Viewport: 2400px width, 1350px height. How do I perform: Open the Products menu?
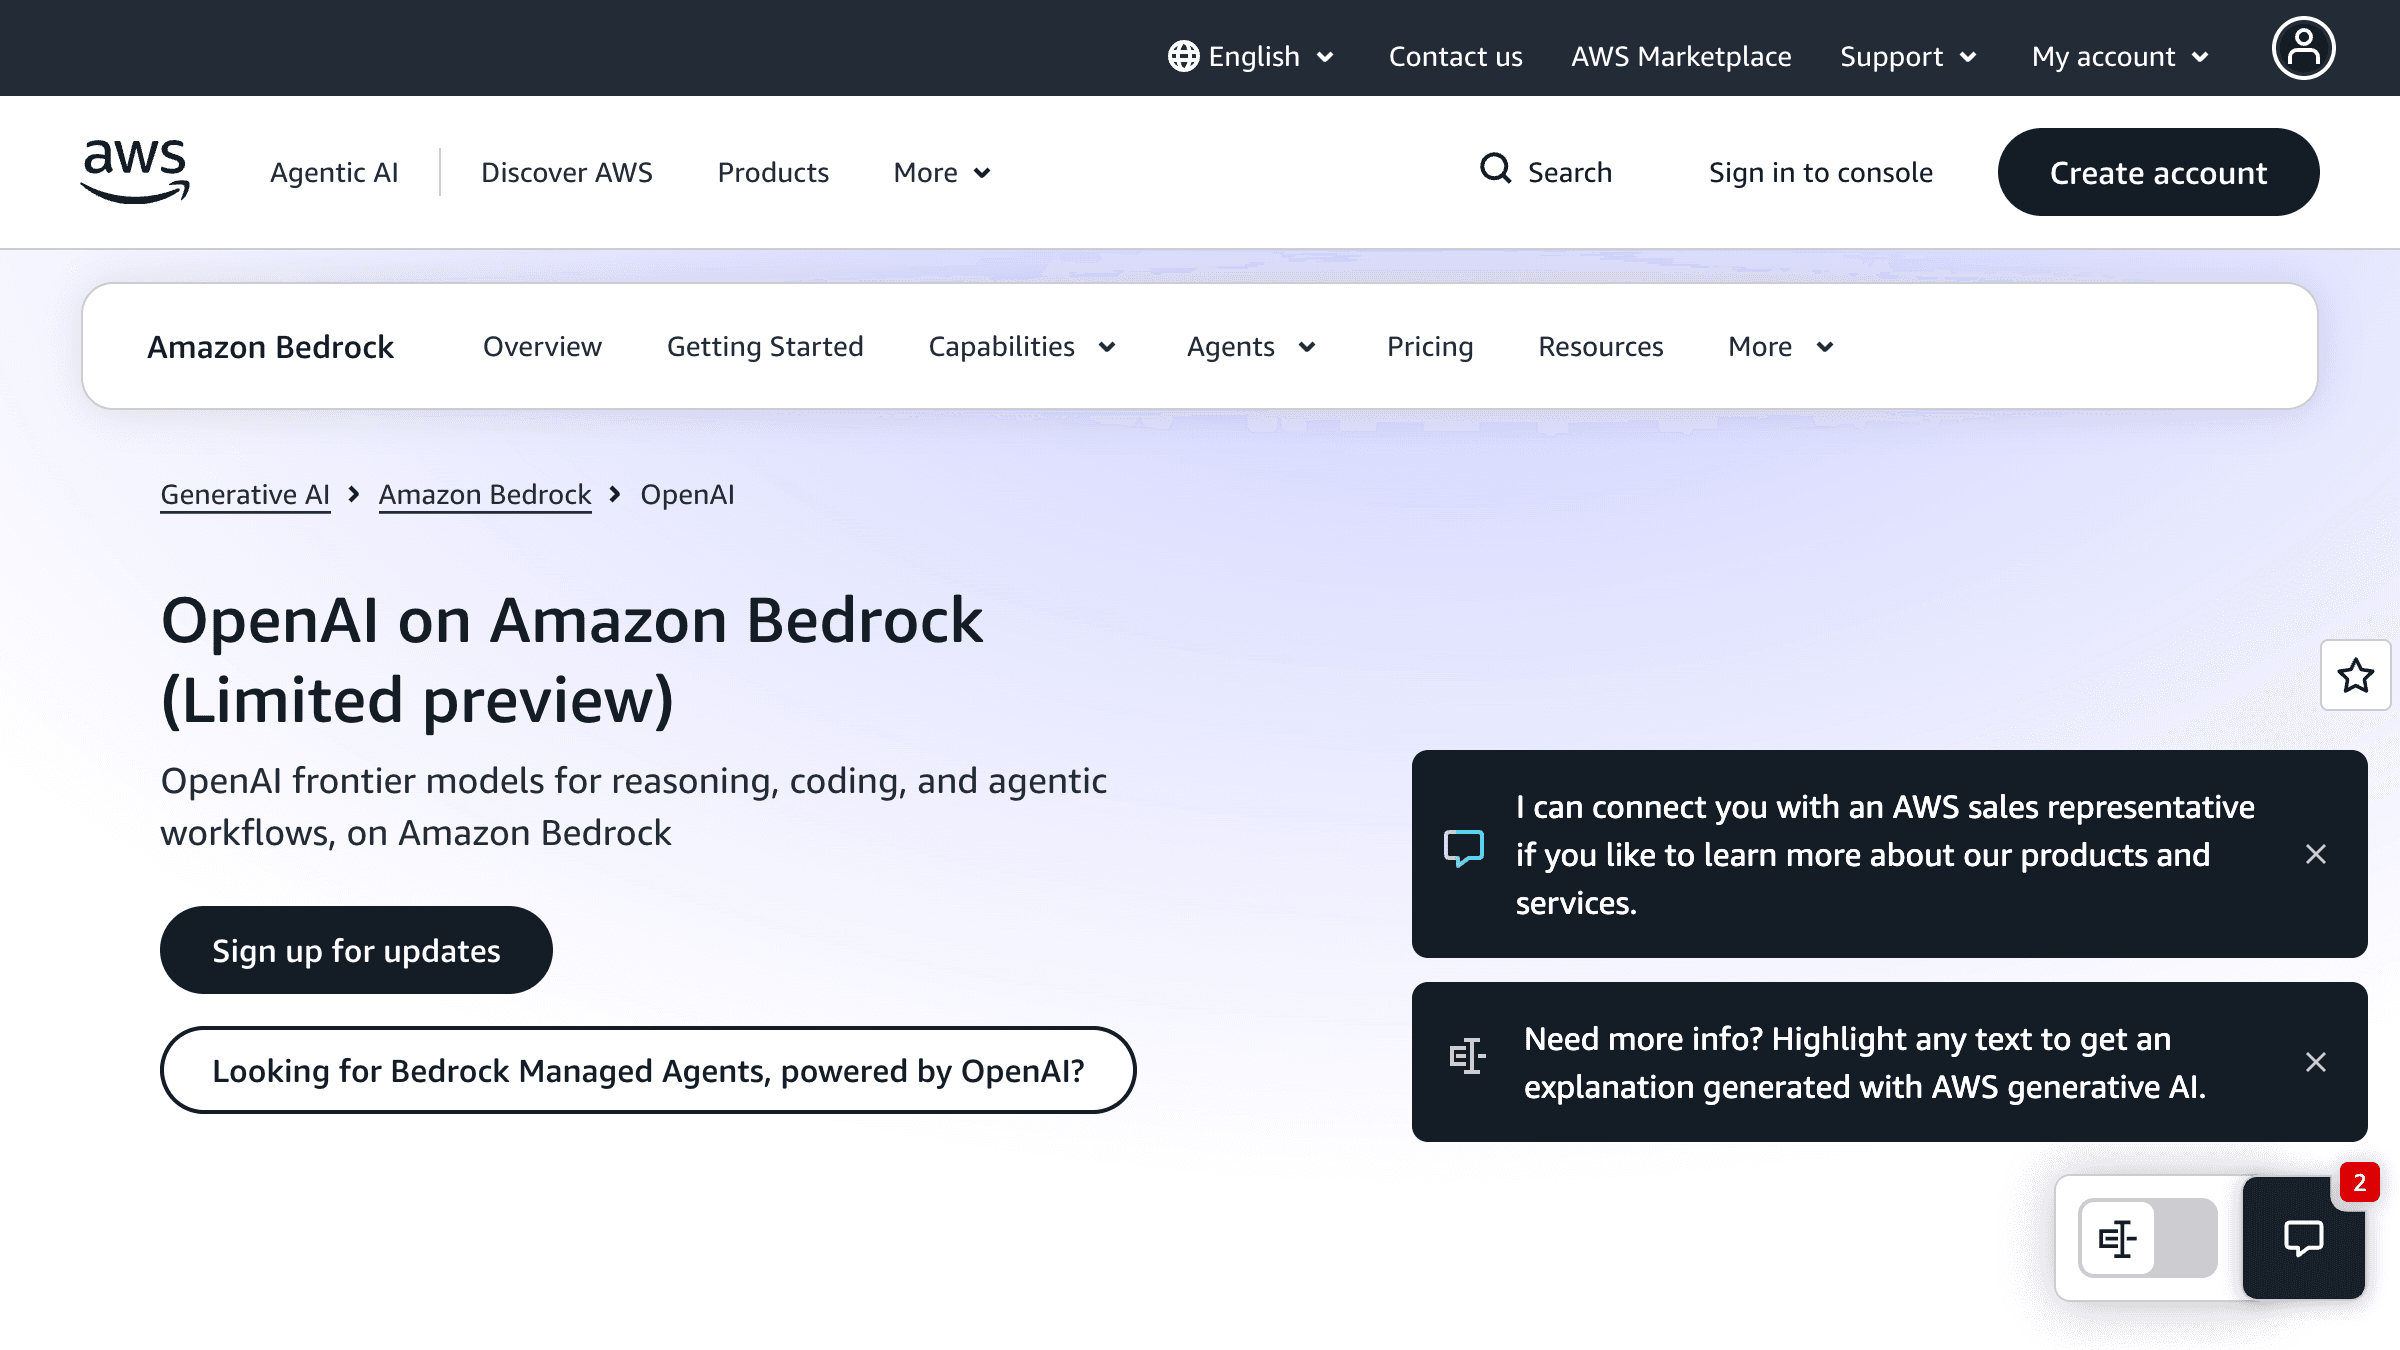point(773,172)
